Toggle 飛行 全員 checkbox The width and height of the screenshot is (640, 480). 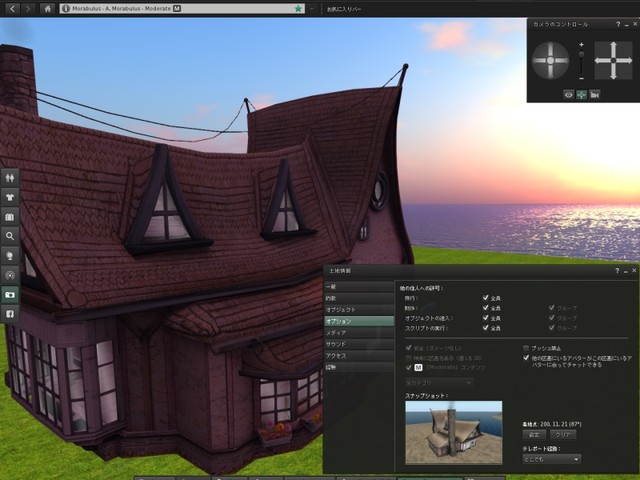coord(486,298)
